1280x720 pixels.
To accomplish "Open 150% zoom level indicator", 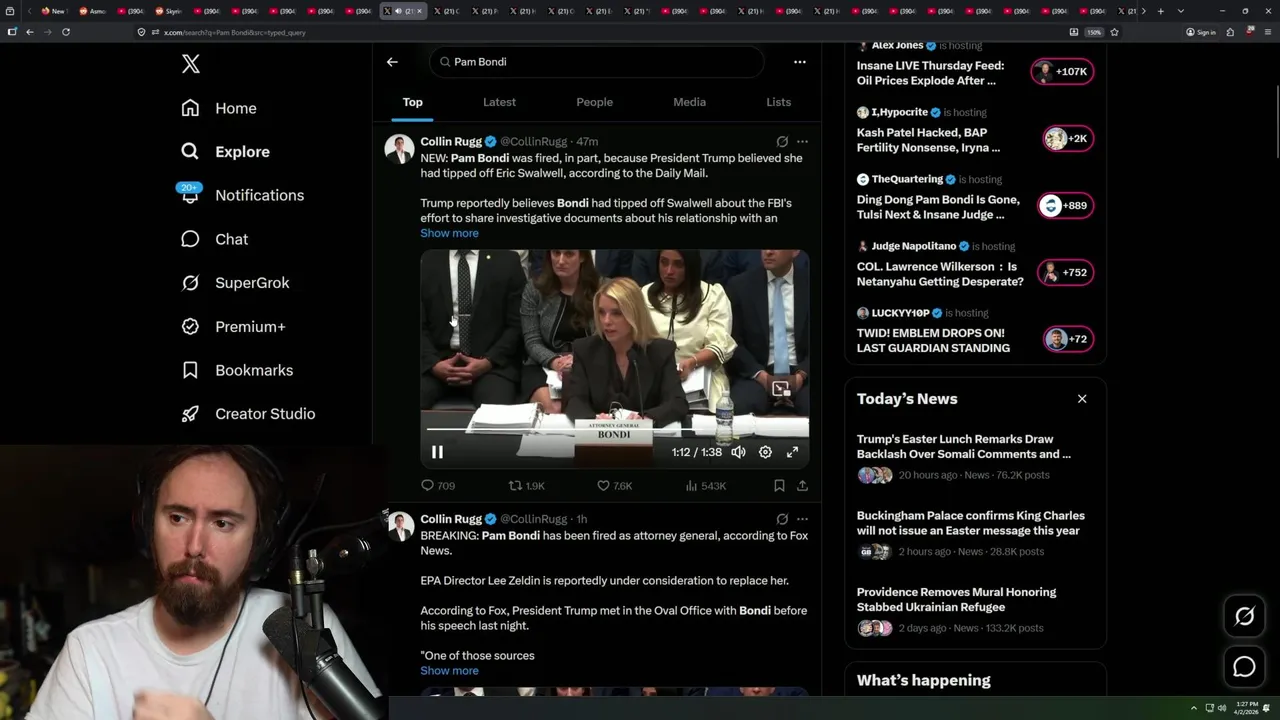I will pos(1094,32).
